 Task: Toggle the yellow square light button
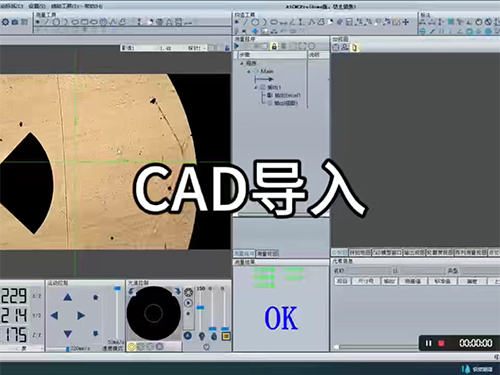[226, 336]
